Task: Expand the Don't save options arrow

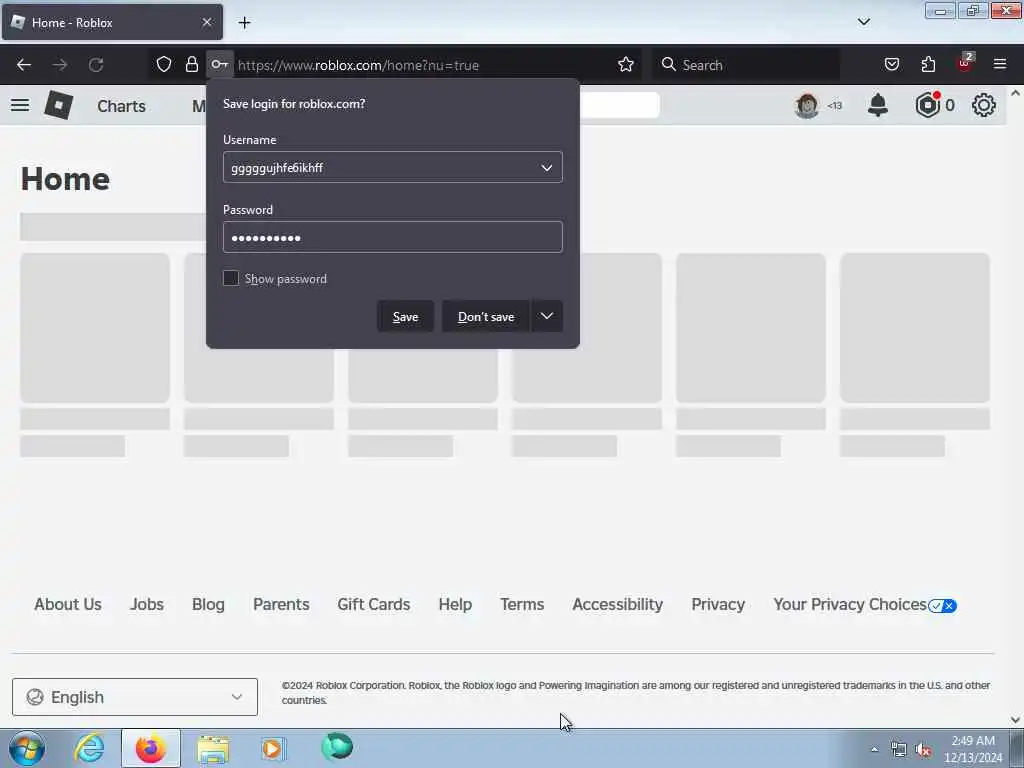Action: [x=547, y=316]
